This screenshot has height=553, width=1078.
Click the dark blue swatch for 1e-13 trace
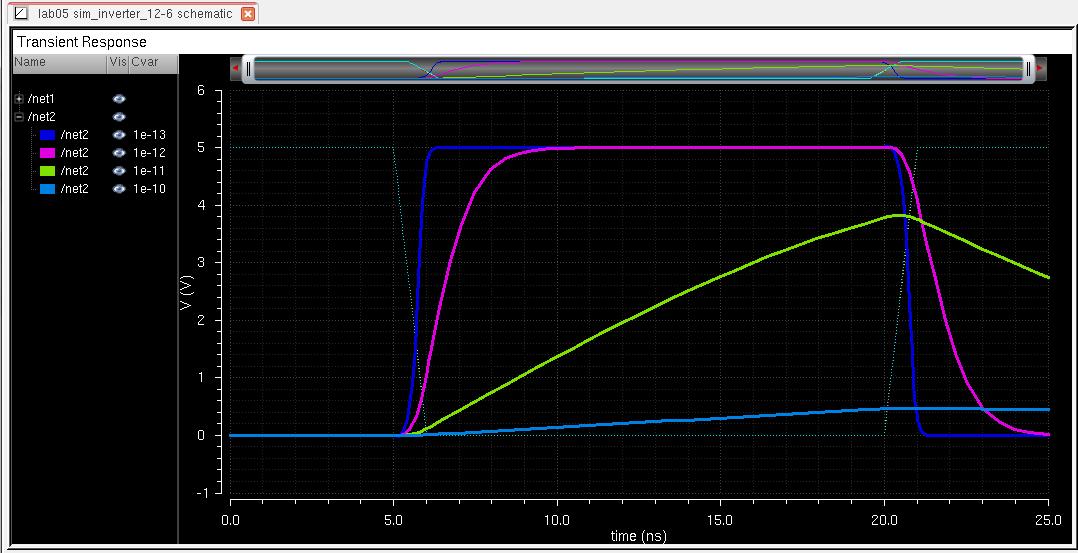[47, 135]
